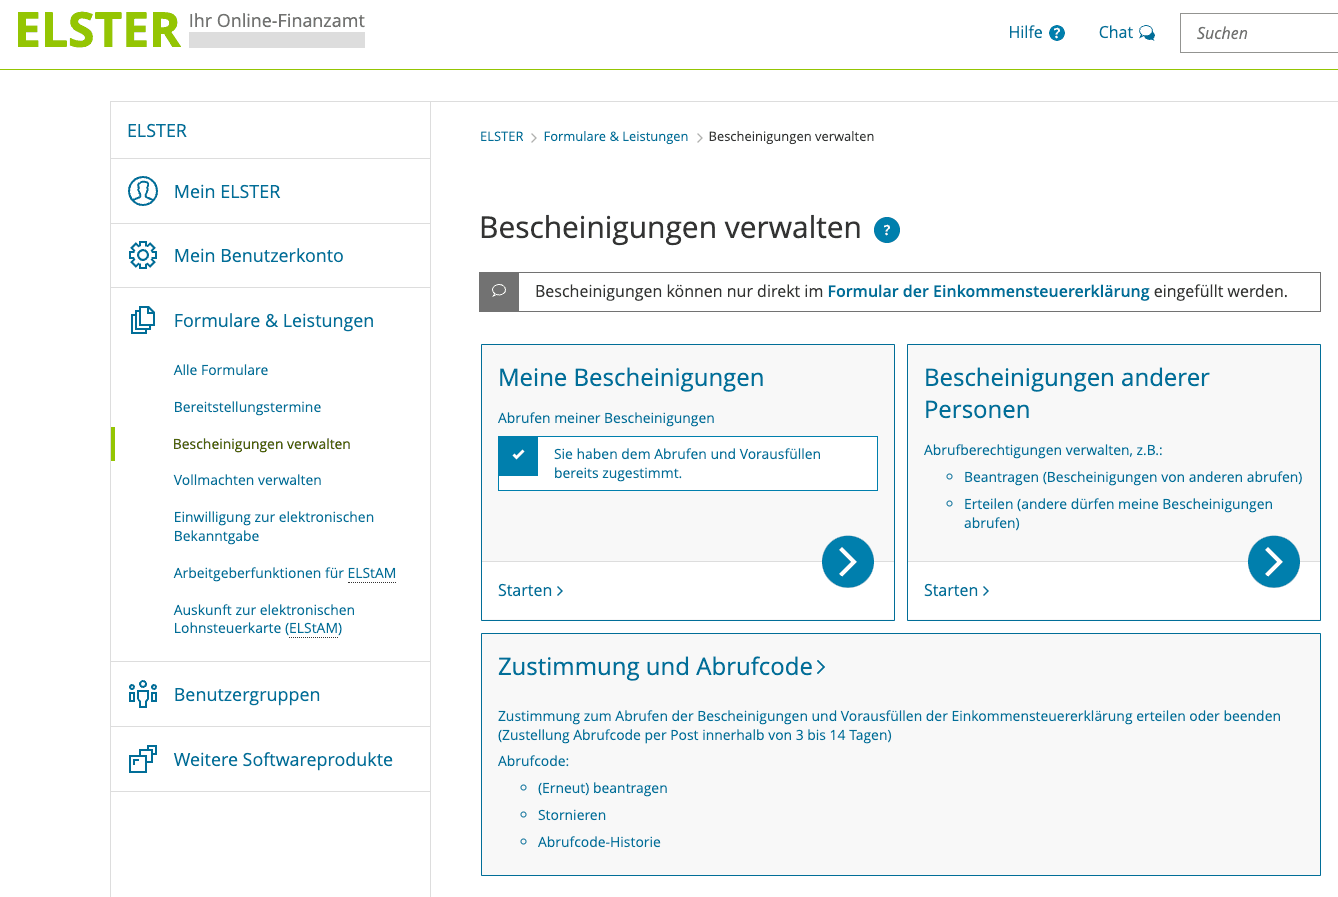Click (Erneut) beantragen list item
Image resolution: width=1338 pixels, height=897 pixels.
tap(603, 788)
